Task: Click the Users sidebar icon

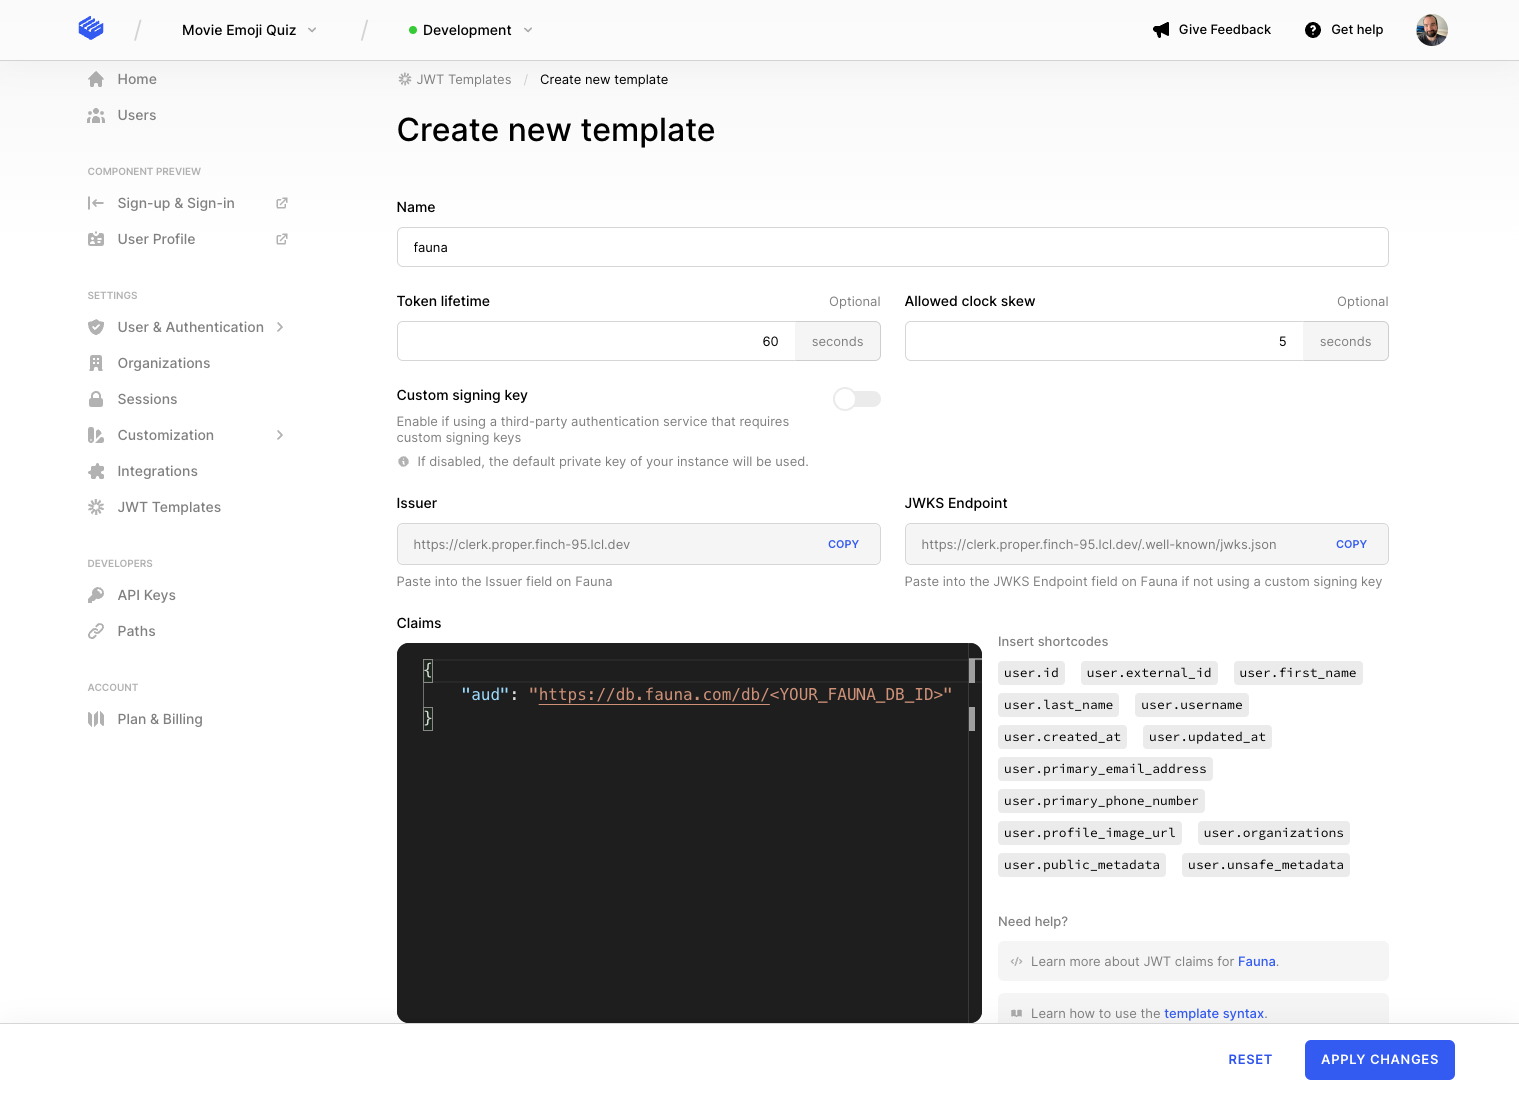Action: pos(96,115)
